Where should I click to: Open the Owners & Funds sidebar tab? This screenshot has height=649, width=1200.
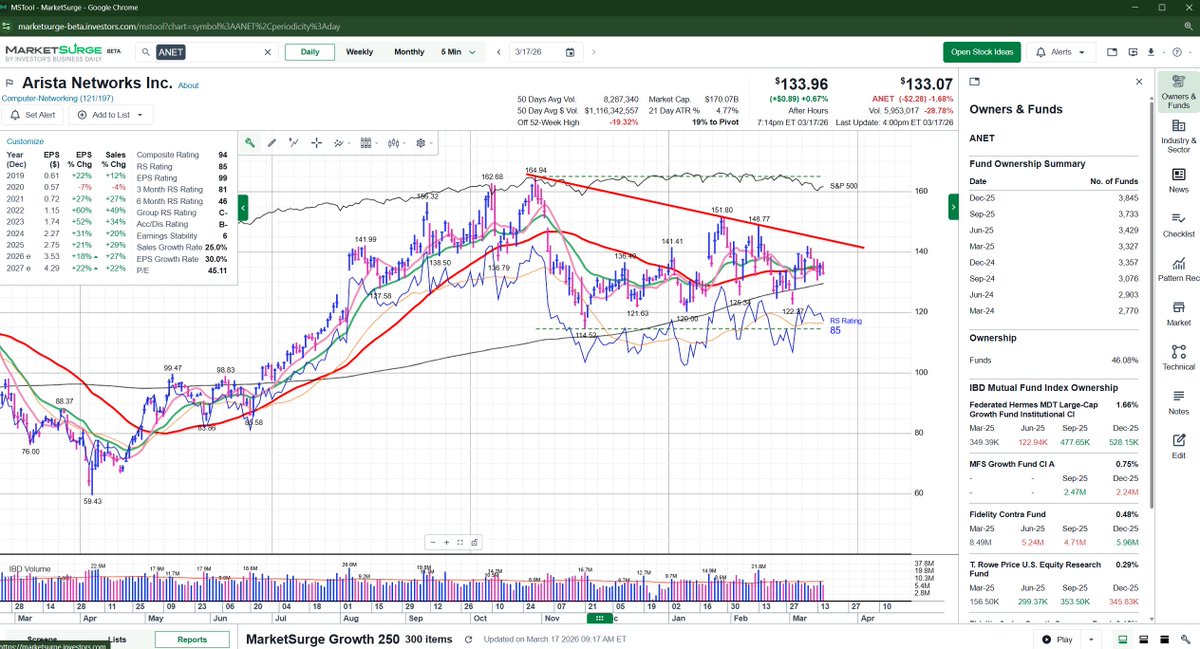(x=1178, y=91)
